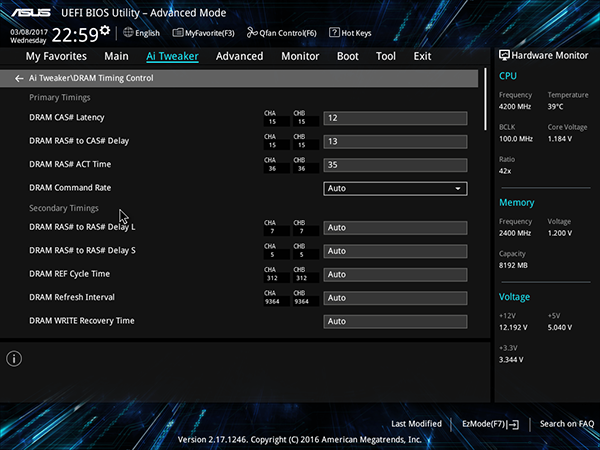Click the DRAM Command Rate label

point(70,188)
